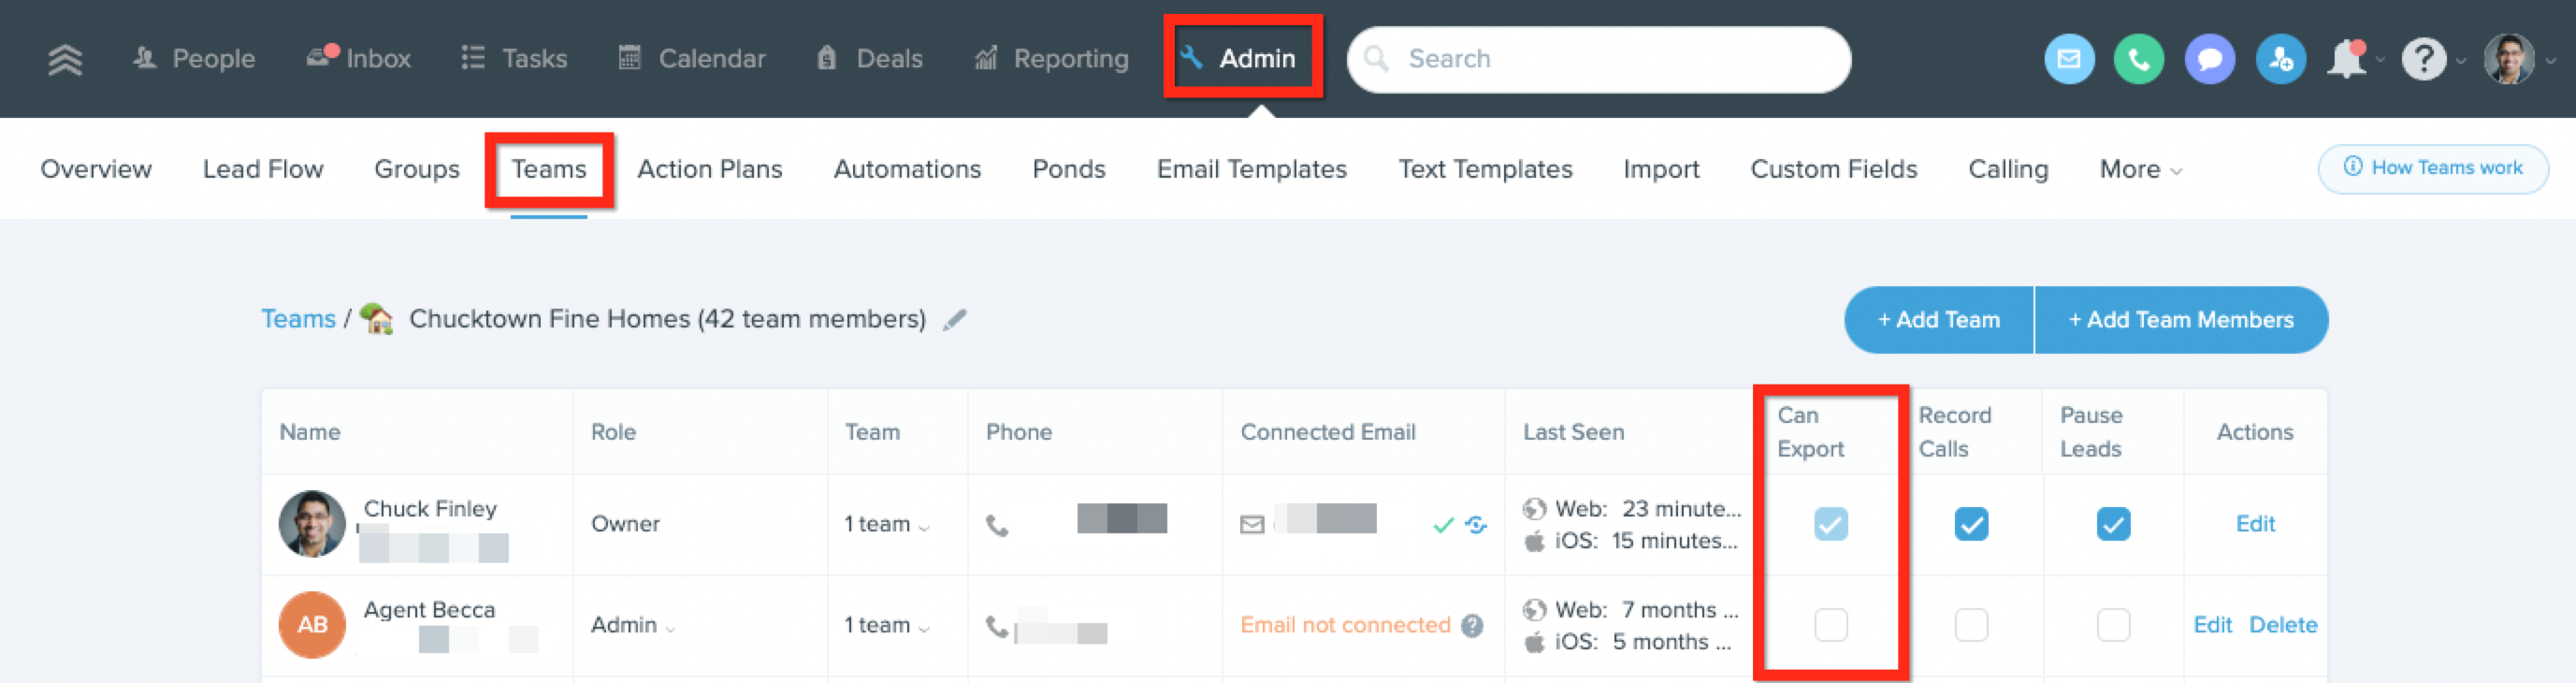
Task: Open the Reporting menu item
Action: tap(1051, 59)
